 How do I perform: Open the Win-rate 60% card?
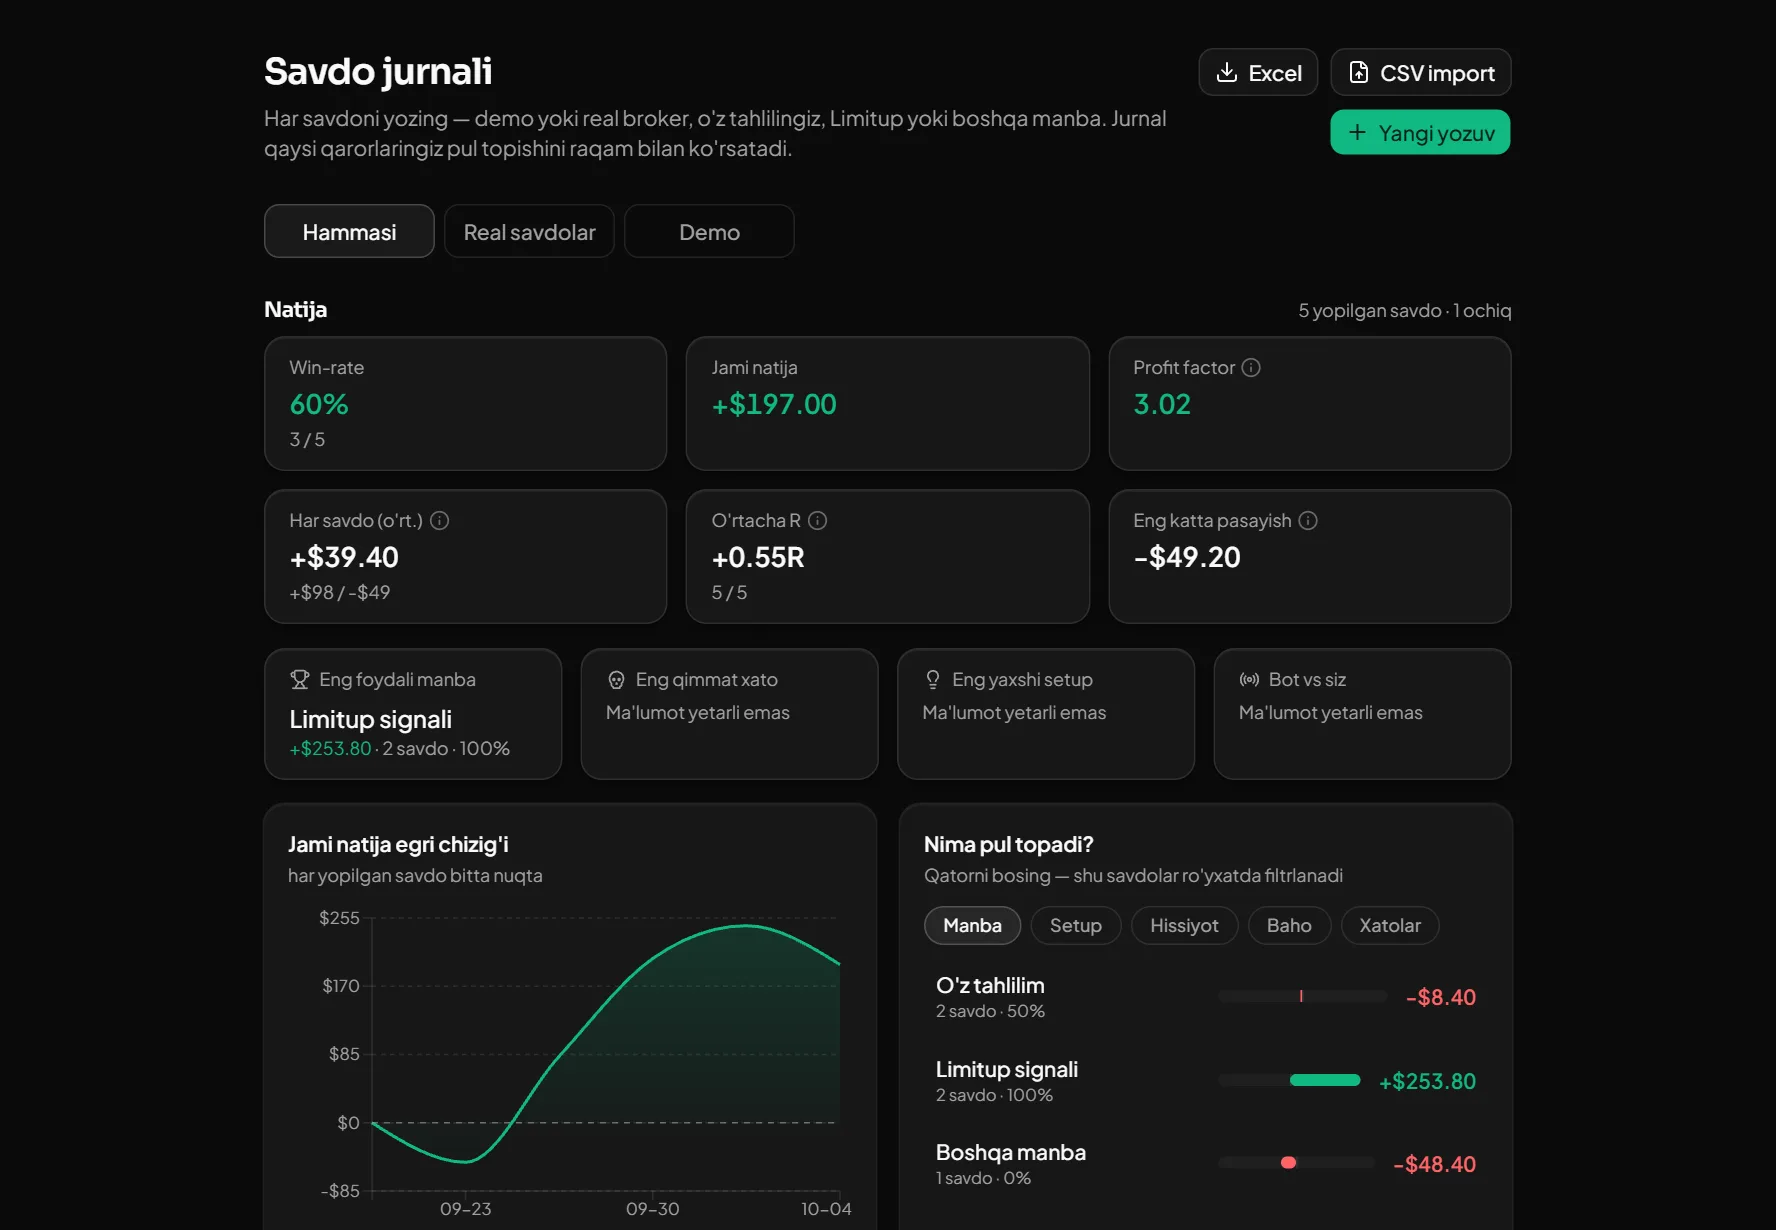[465, 403]
